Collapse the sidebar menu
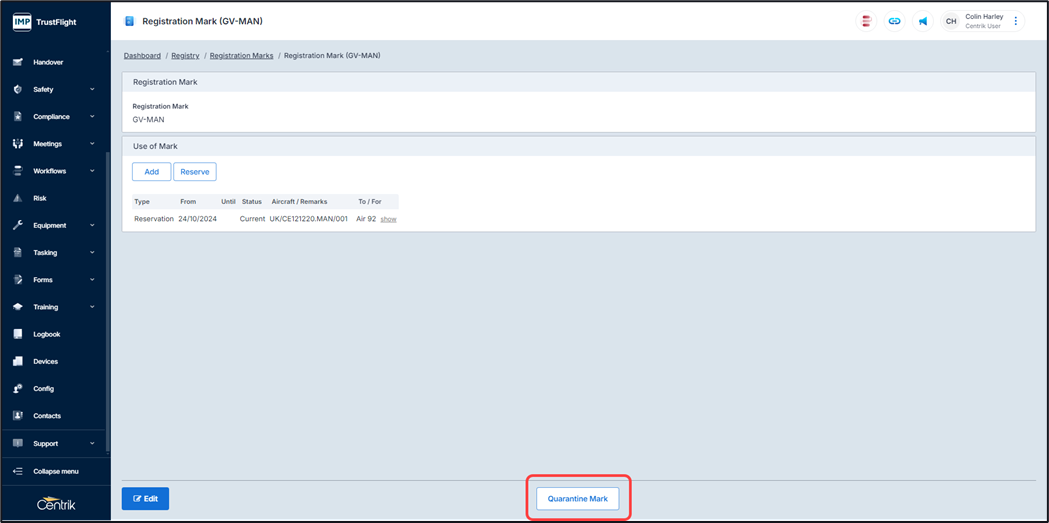Screen dimensions: 1049x523 click(55, 471)
